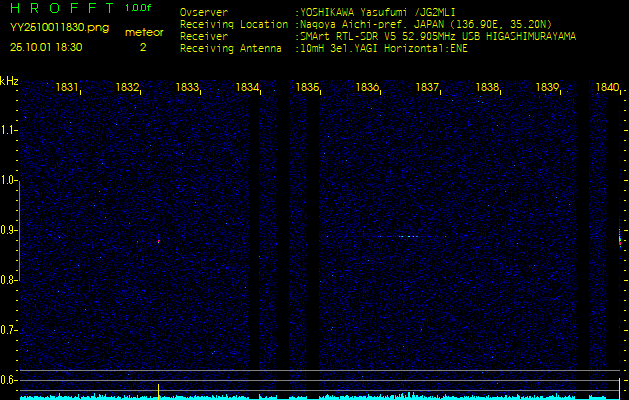
Task: Click the Receiver SMArt RTL-SDR V5 line
Action: 438,37
